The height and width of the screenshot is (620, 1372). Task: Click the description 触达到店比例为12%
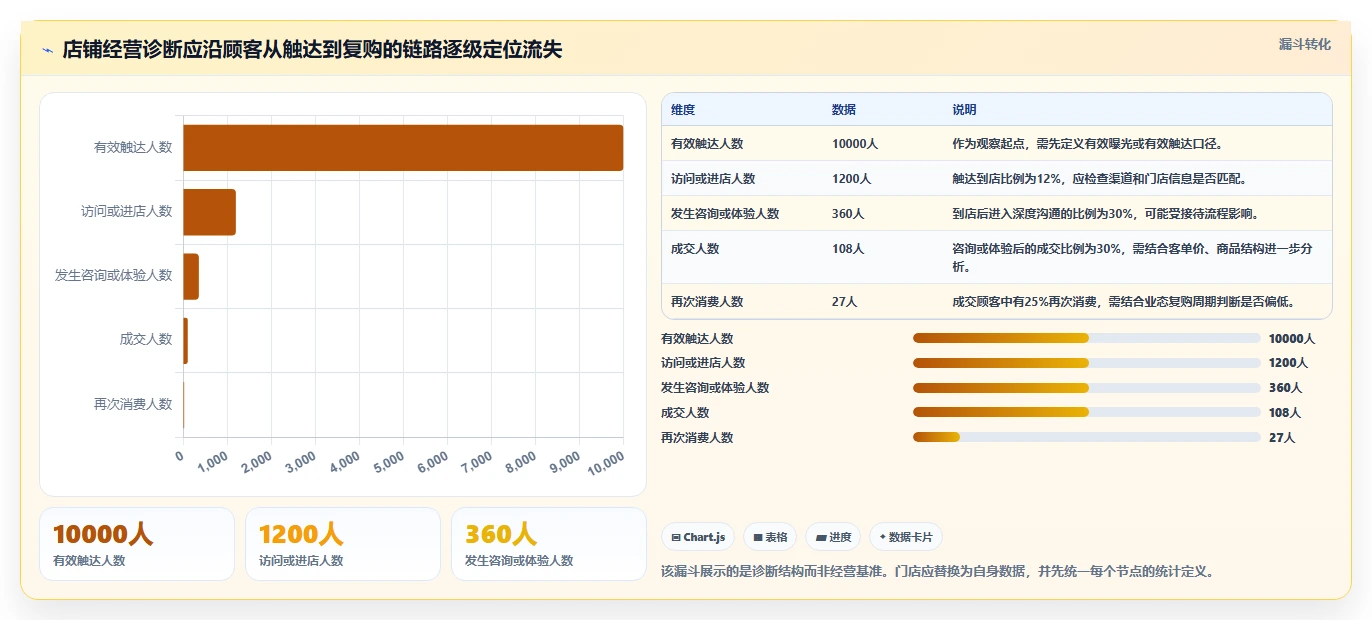coord(1100,179)
